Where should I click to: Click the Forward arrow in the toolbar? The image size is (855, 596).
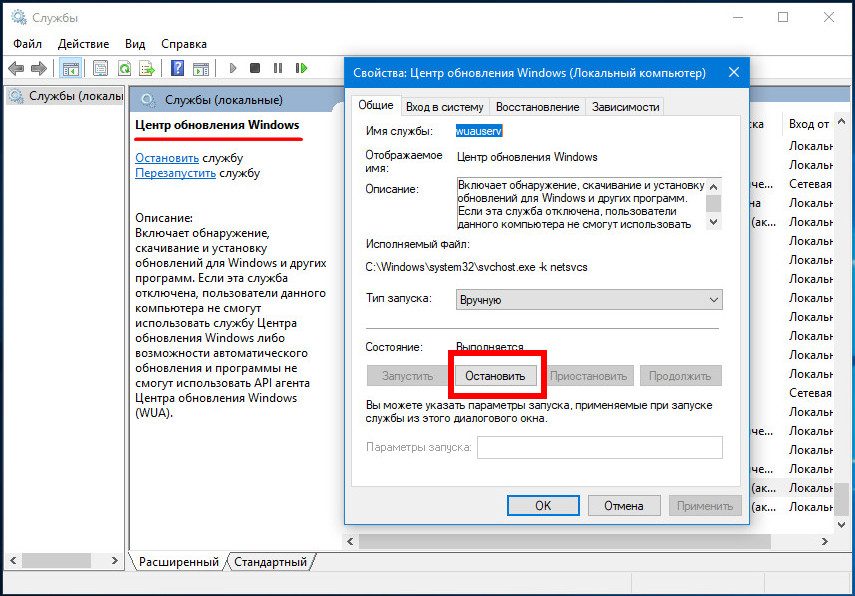pyautogui.click(x=39, y=69)
